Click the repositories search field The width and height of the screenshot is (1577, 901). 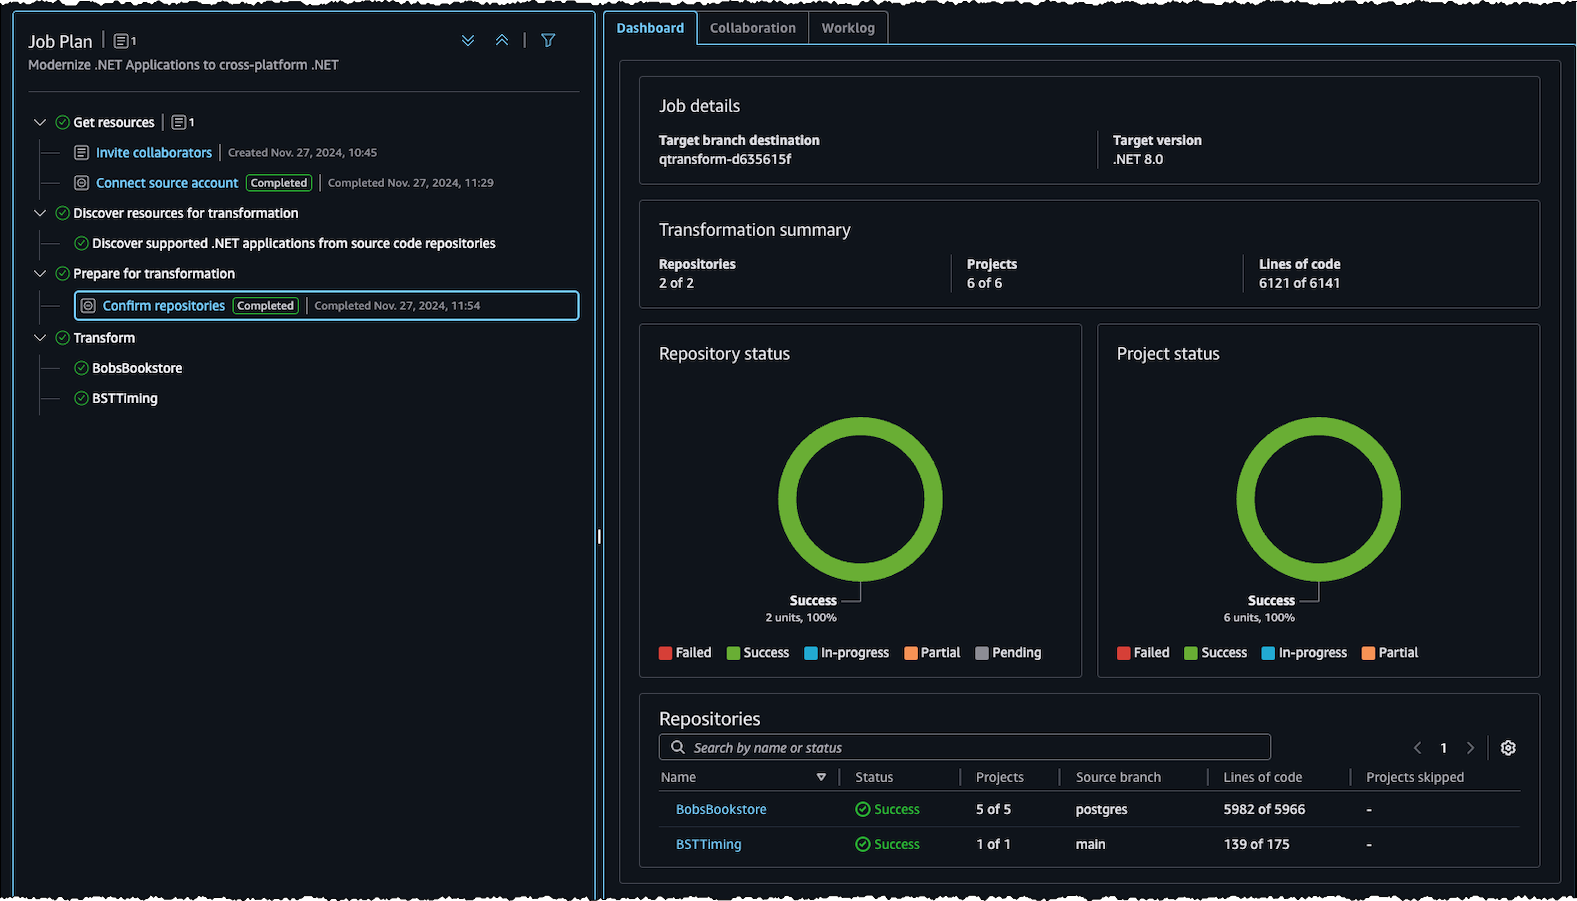965,748
